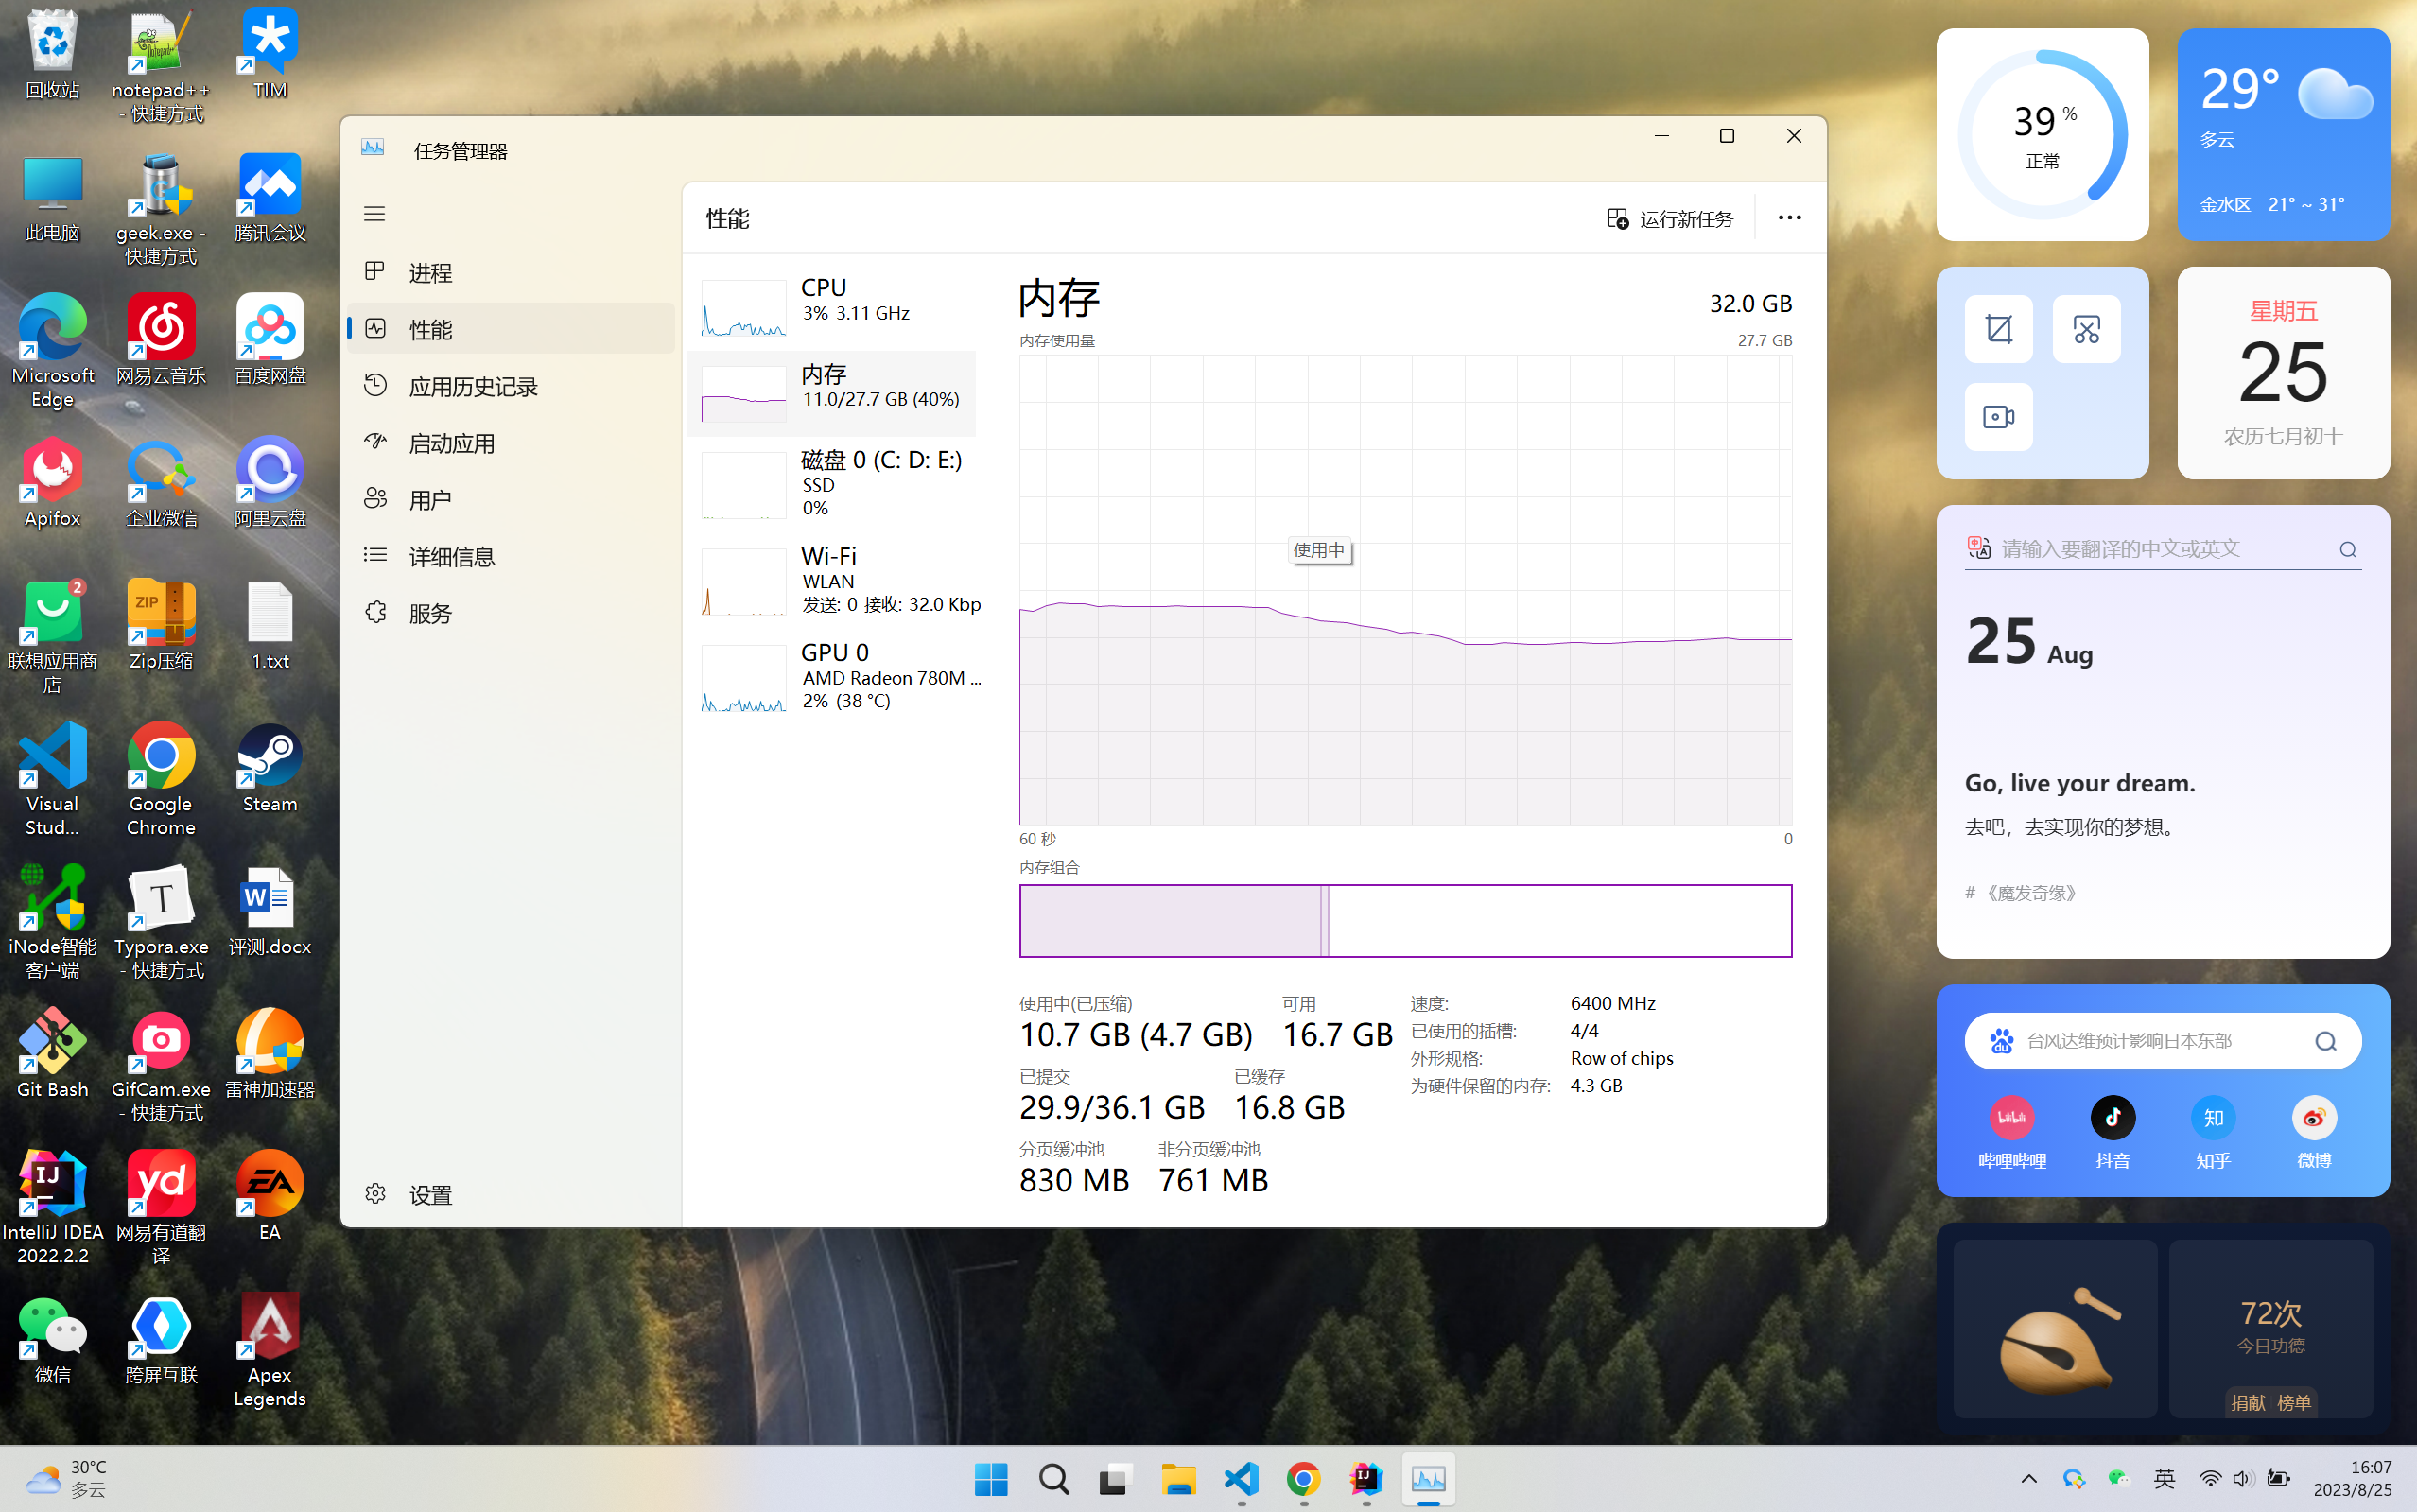Open the GifCam.exe shortcut icon
This screenshot has width=2417, height=1512.
pyautogui.click(x=161, y=1066)
